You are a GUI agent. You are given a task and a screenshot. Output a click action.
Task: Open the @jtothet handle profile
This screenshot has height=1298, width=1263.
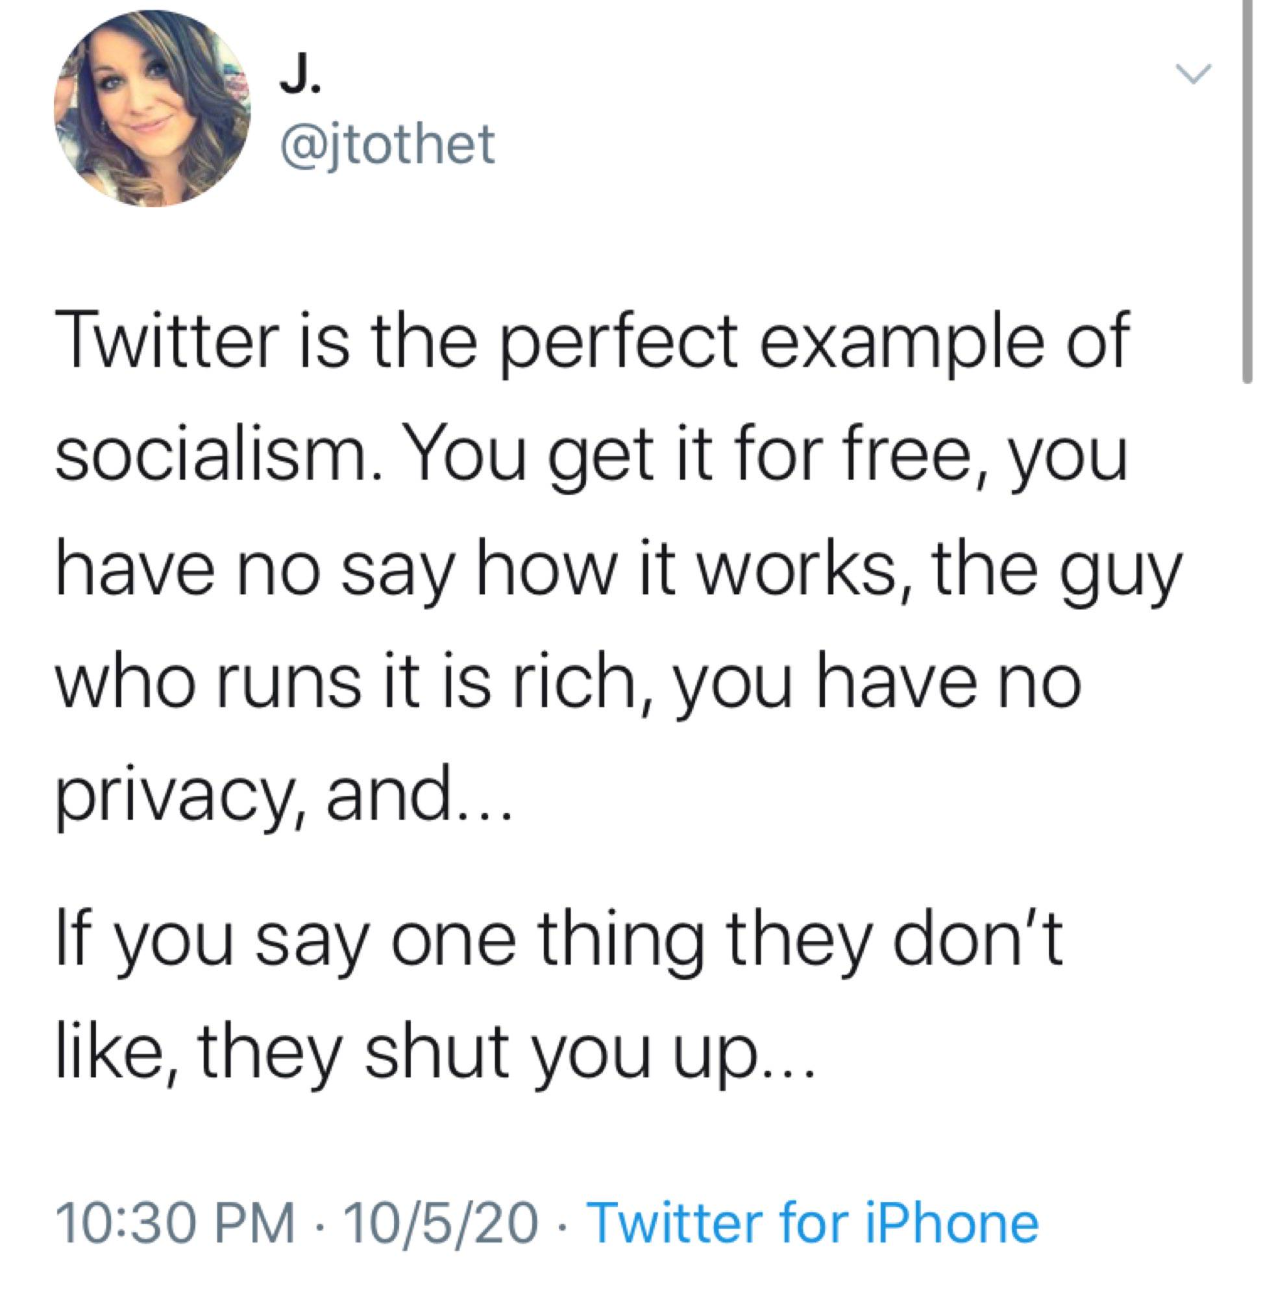pos(388,144)
